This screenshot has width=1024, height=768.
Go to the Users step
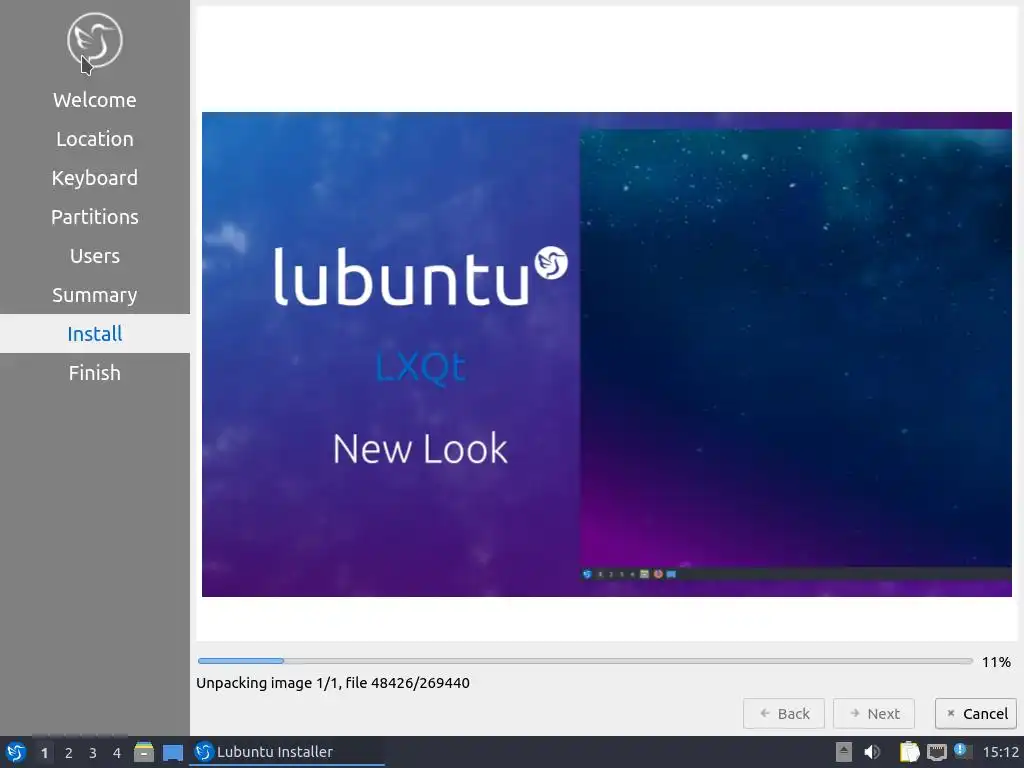click(95, 256)
